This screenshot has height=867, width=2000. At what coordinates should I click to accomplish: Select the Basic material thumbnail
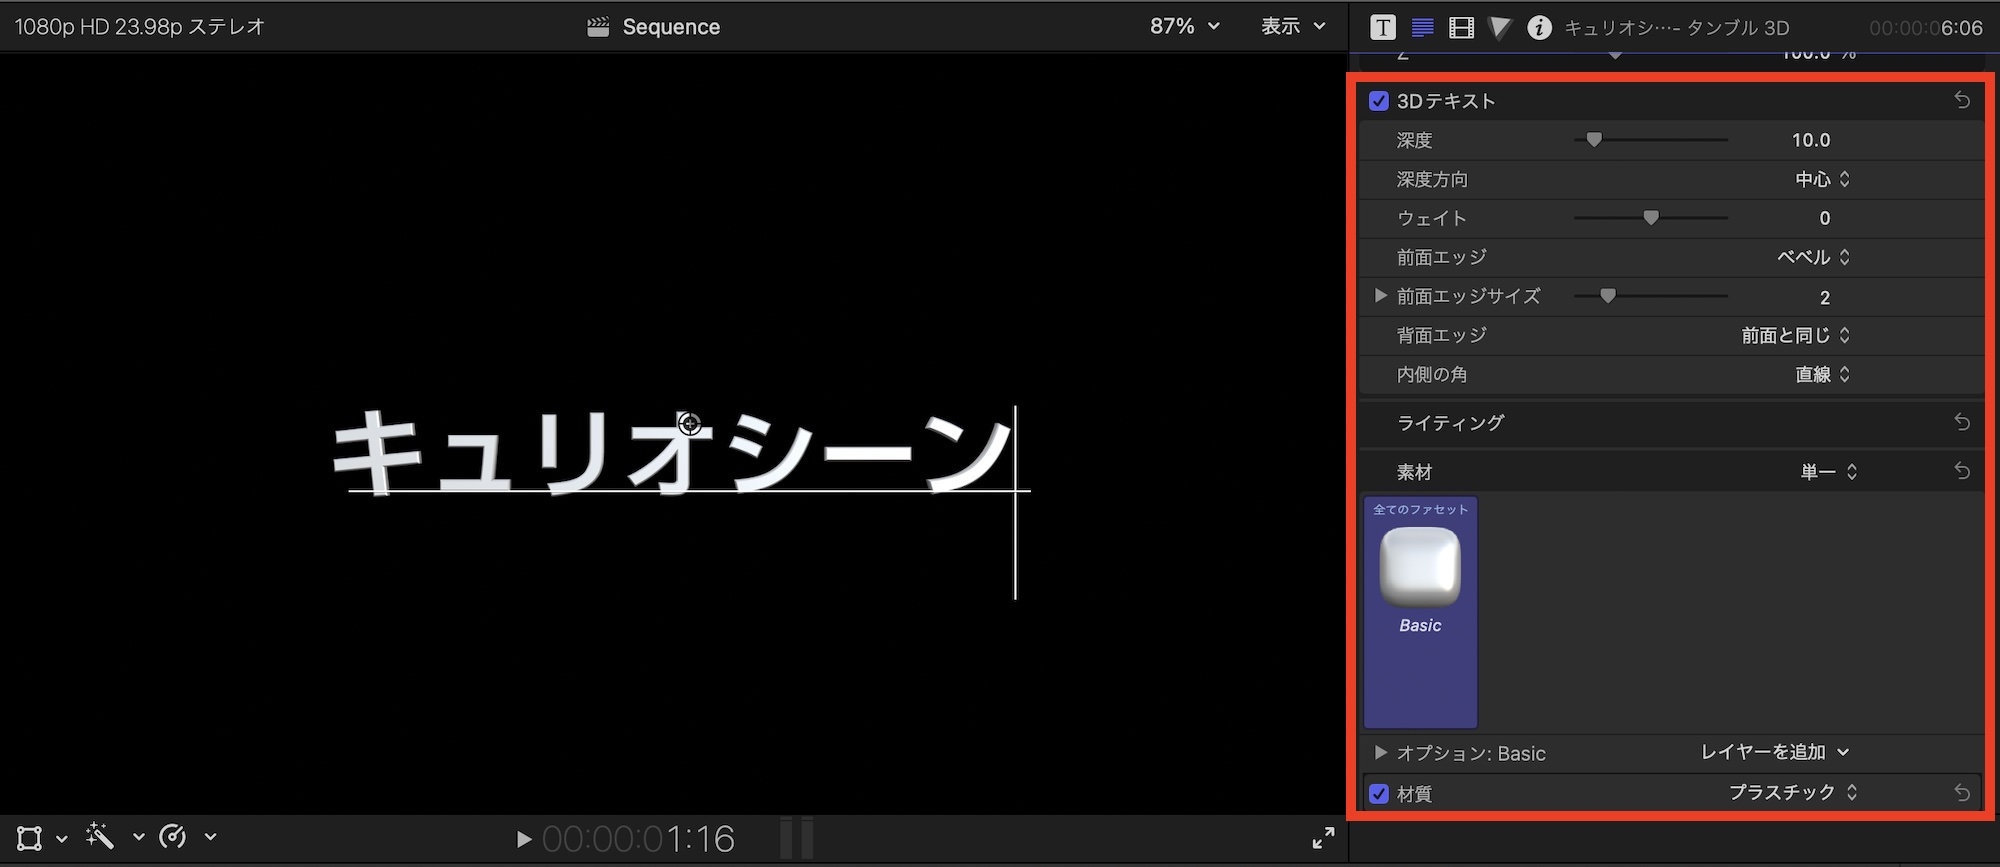[1420, 611]
